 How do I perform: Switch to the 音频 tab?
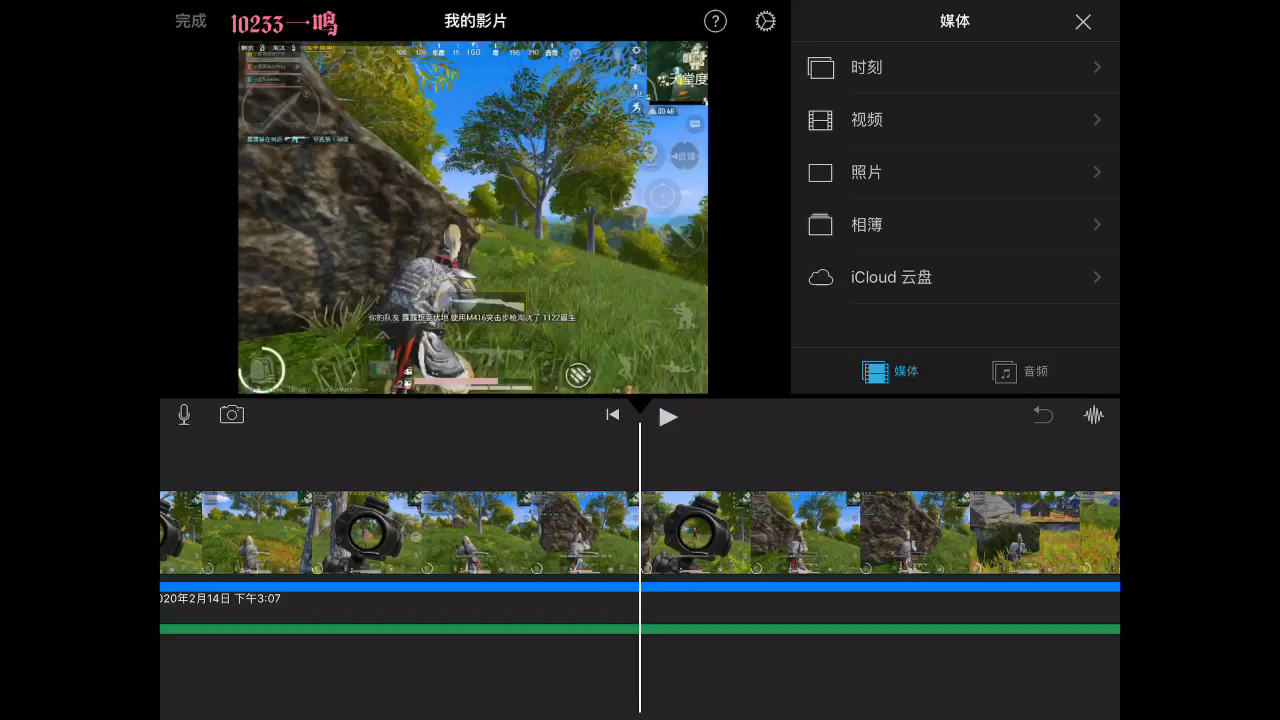tap(1020, 371)
